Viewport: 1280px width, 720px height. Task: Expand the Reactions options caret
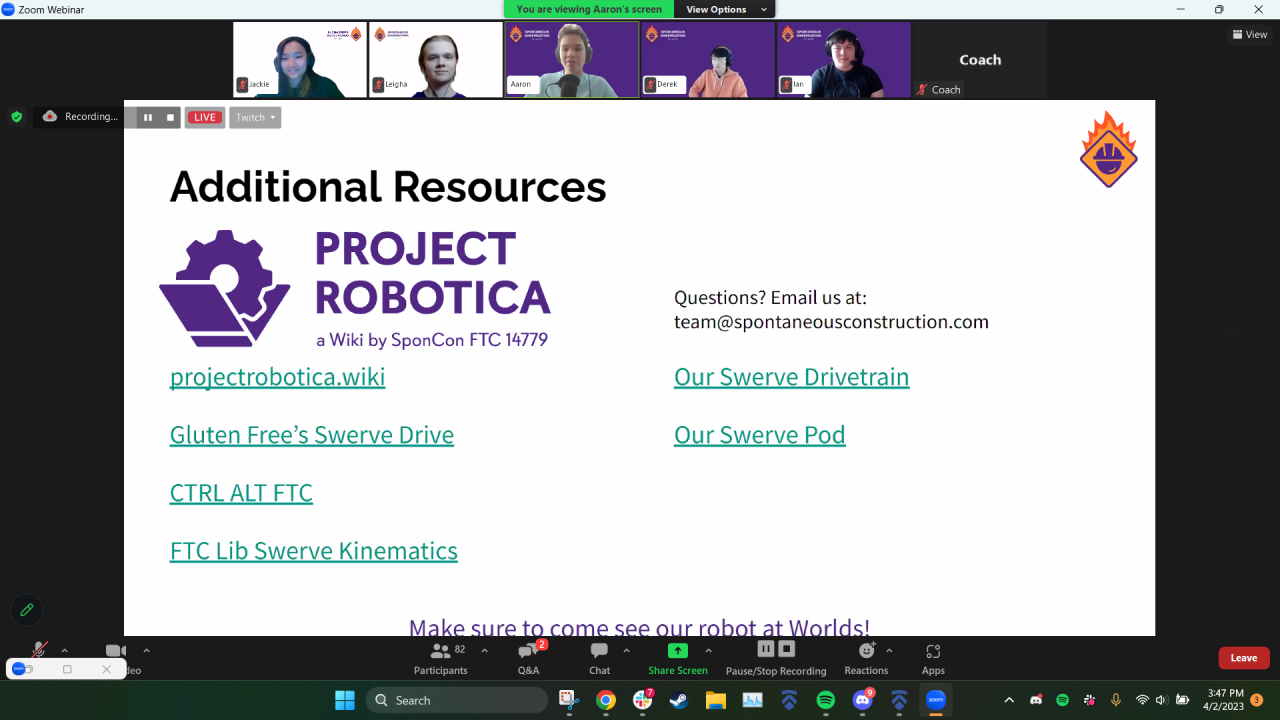coord(889,651)
